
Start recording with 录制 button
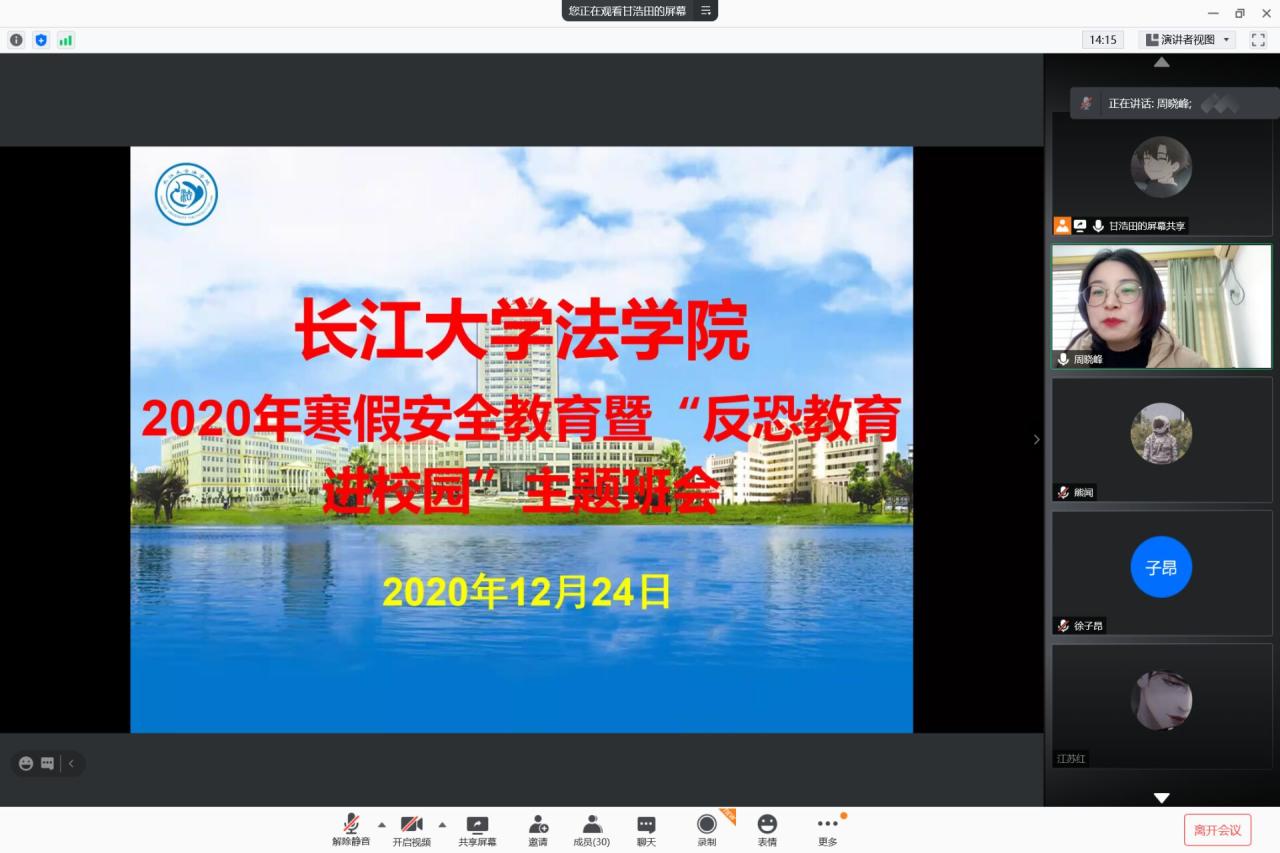point(707,829)
